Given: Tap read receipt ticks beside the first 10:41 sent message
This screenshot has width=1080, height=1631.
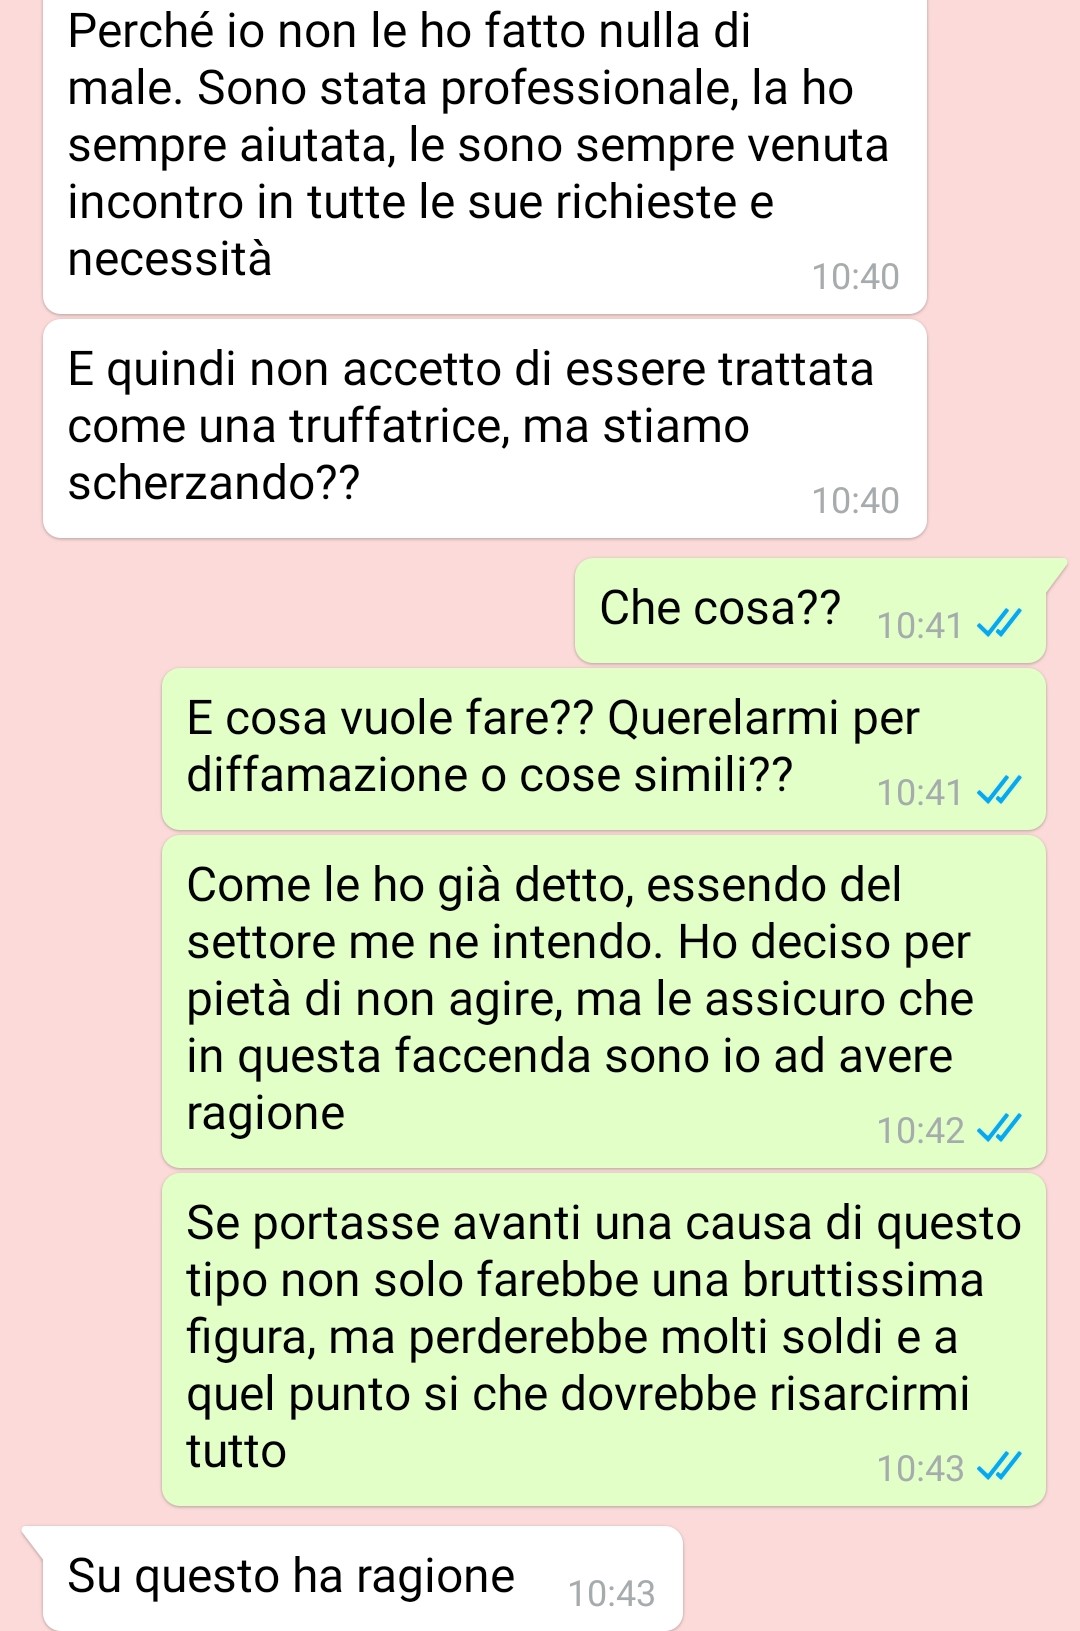Looking at the screenshot, I should click(999, 625).
